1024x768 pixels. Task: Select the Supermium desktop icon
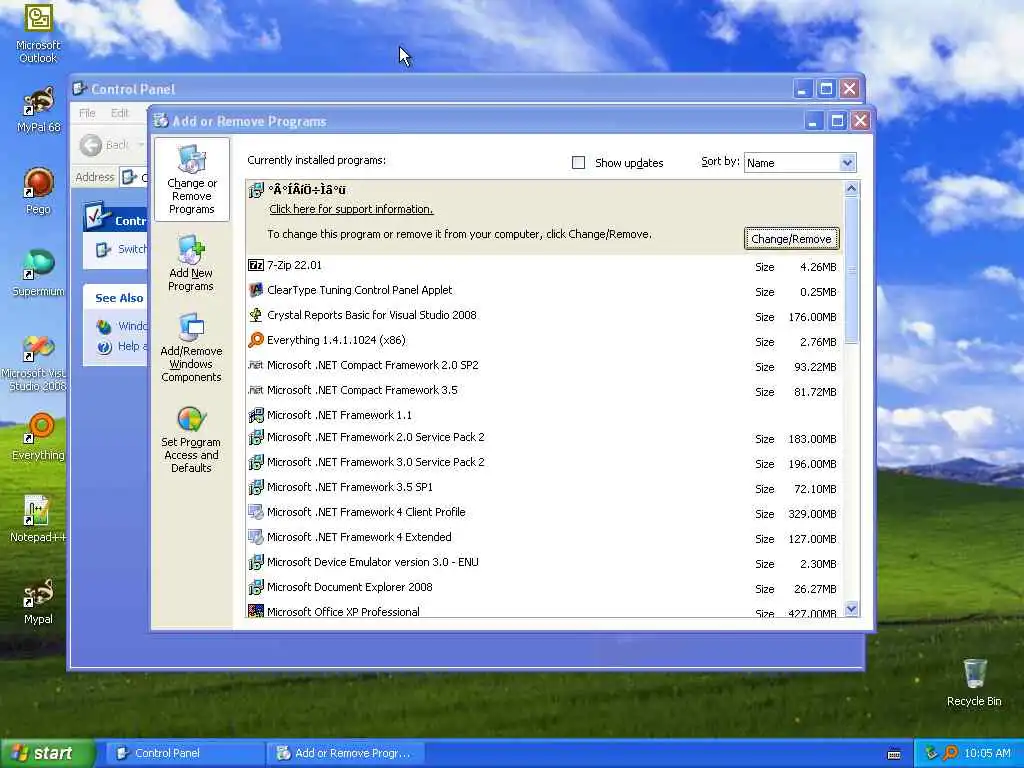[38, 272]
